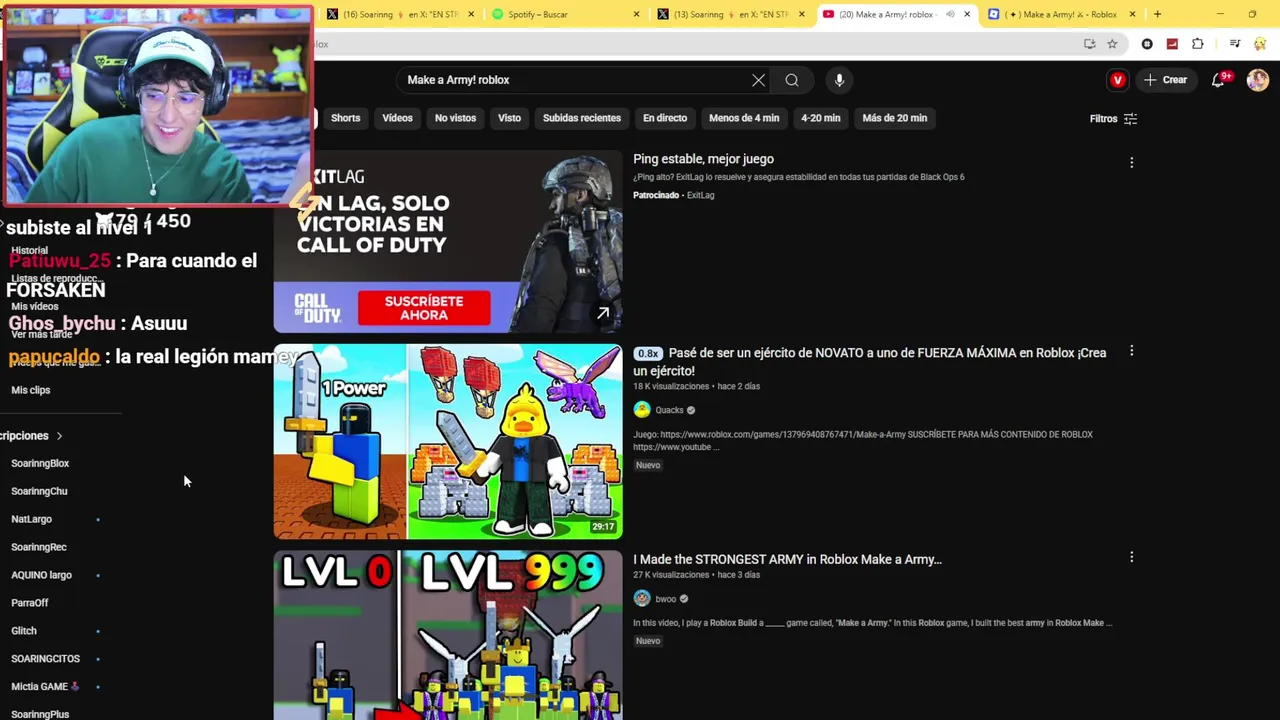Open the bwoo channel name link
This screenshot has height=720, width=1280.
(x=666, y=599)
